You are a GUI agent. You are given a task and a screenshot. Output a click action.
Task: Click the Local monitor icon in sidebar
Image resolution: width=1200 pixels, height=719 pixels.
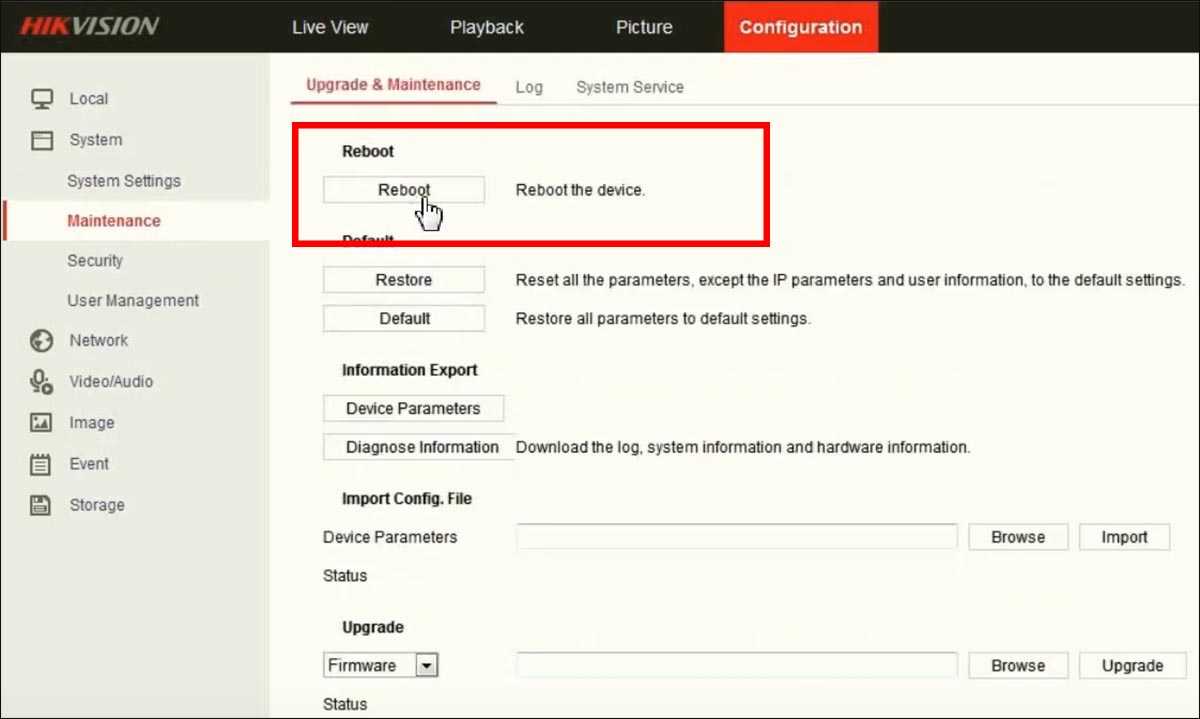(42, 99)
